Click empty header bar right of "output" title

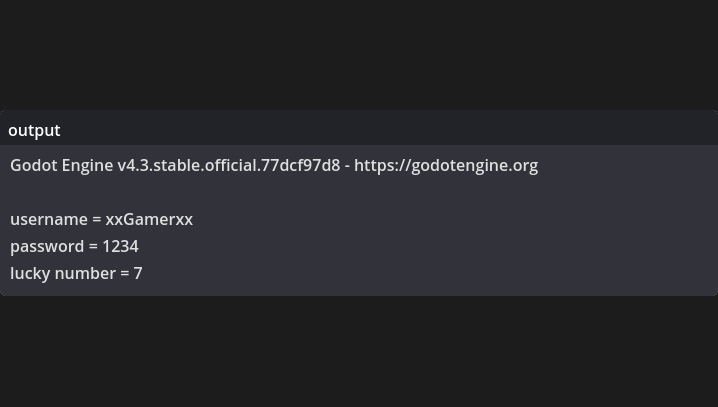click(x=389, y=128)
